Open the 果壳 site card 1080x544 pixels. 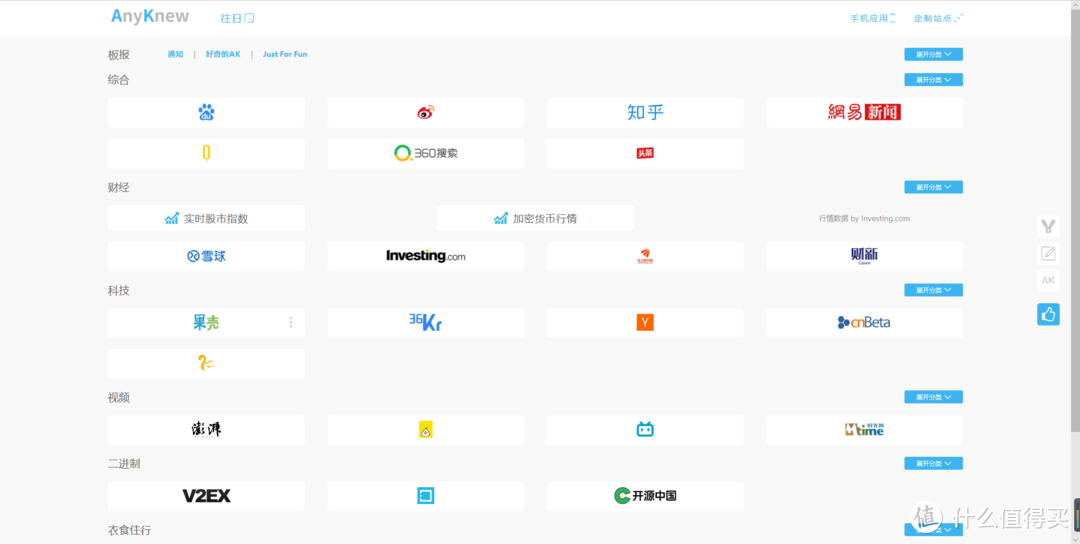pyautogui.click(x=206, y=322)
